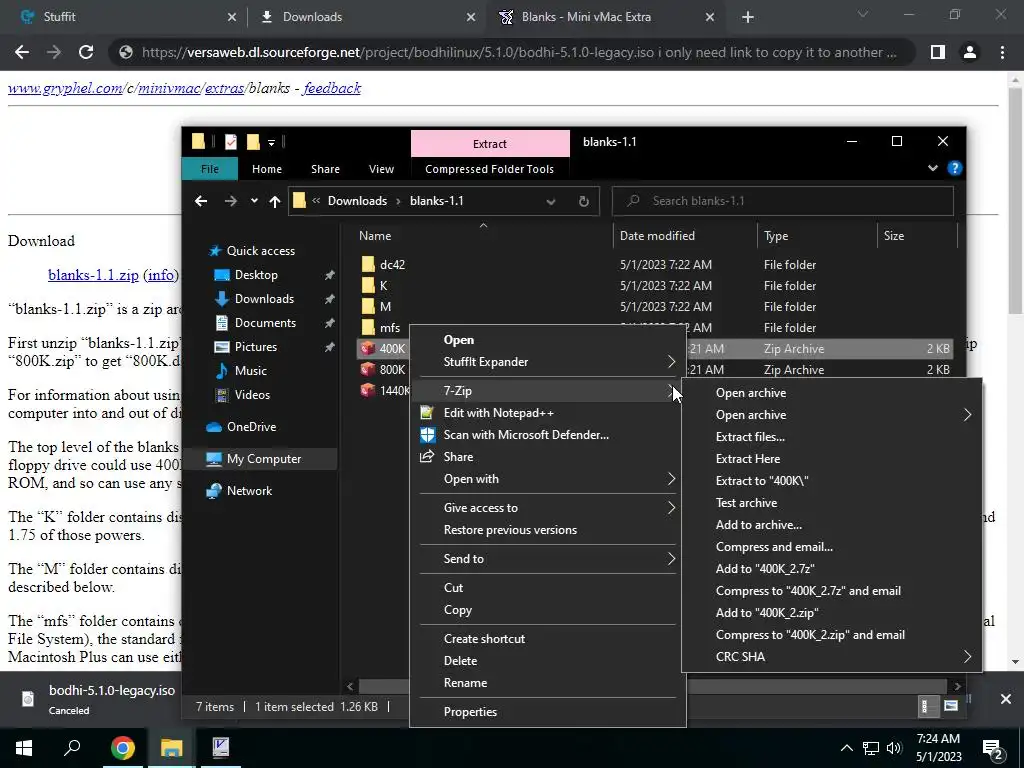Reload the Chrome page

[x=86, y=52]
